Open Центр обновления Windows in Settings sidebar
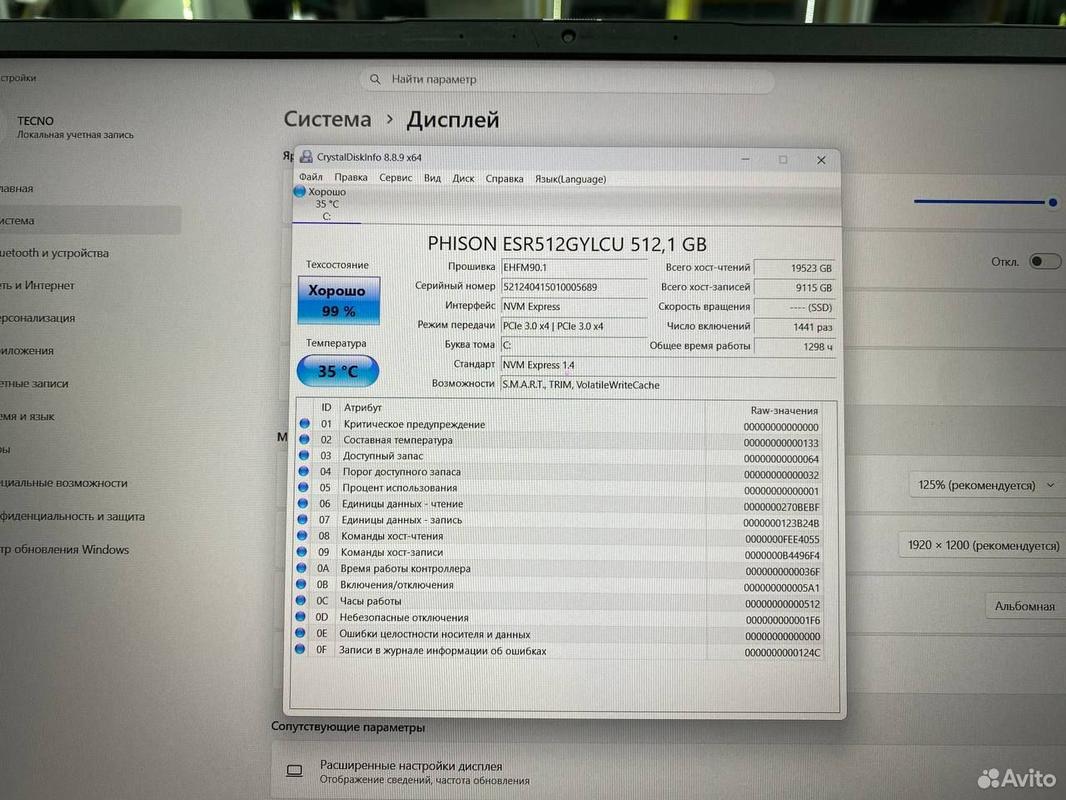 click(x=65, y=550)
